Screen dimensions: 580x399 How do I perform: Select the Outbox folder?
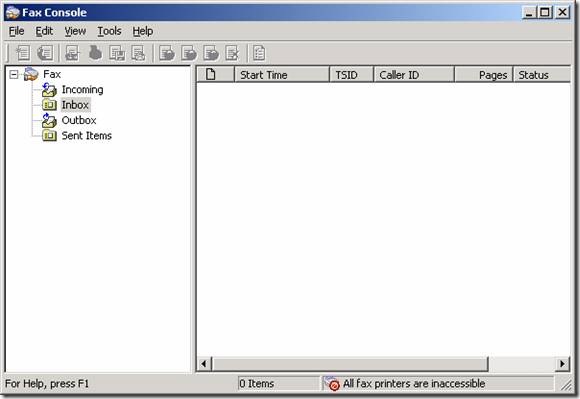(x=79, y=121)
